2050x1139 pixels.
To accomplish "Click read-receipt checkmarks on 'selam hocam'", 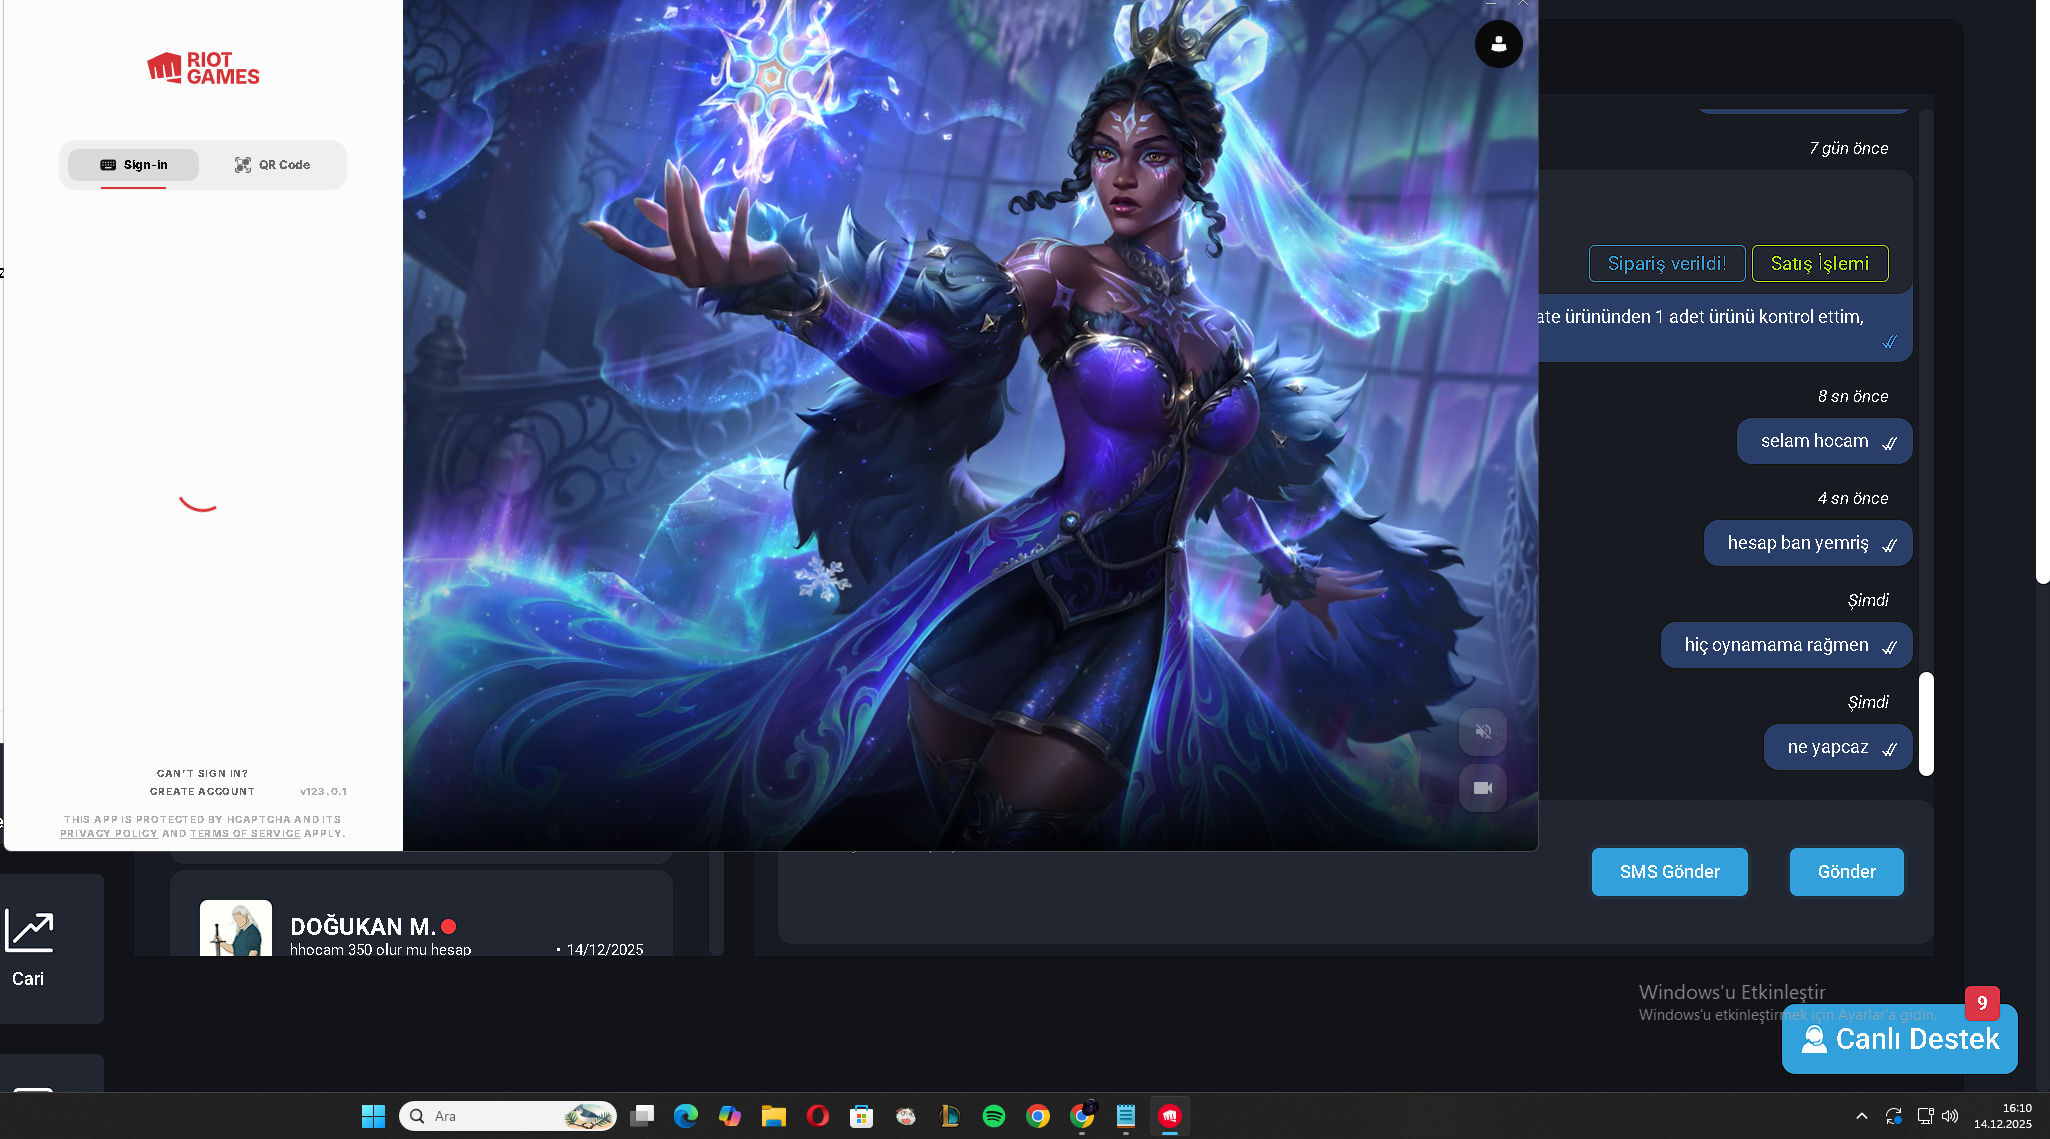I will (x=1889, y=443).
